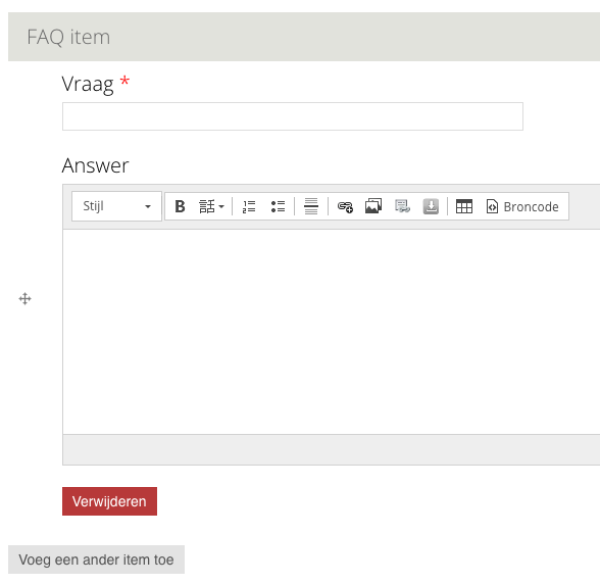Viewport: 600px width, 584px height.
Task: Open the language selector dropdown
Action: tap(211, 207)
